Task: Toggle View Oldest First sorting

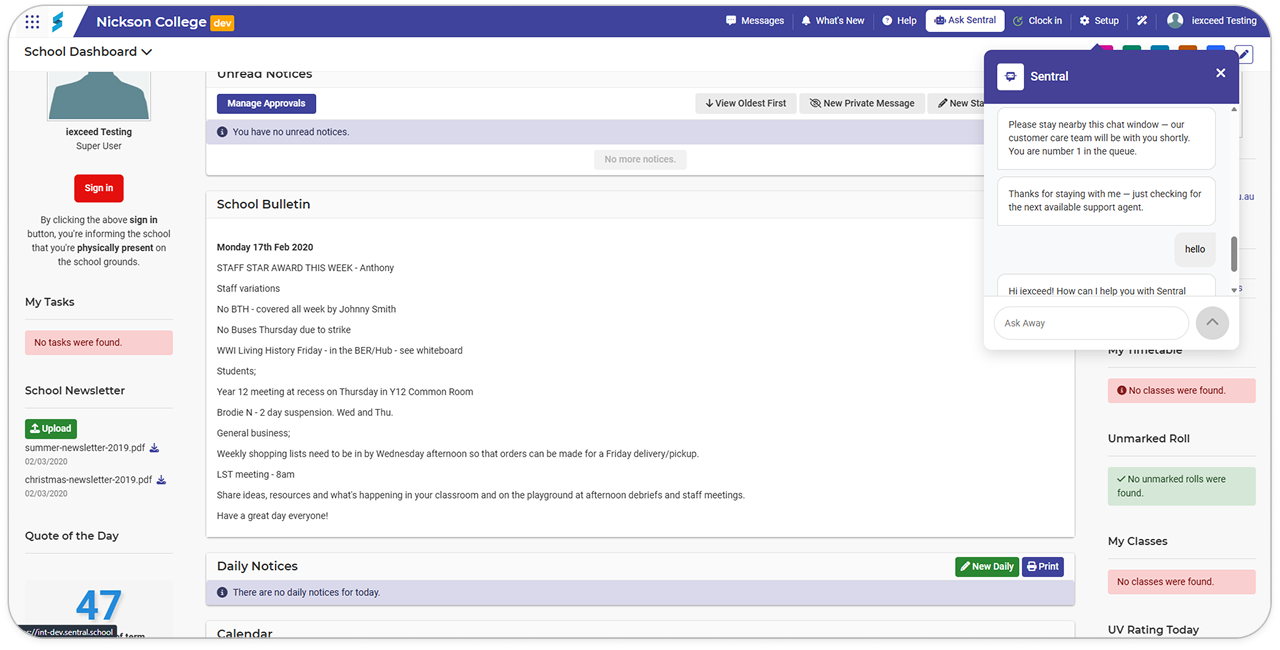Action: pyautogui.click(x=745, y=103)
